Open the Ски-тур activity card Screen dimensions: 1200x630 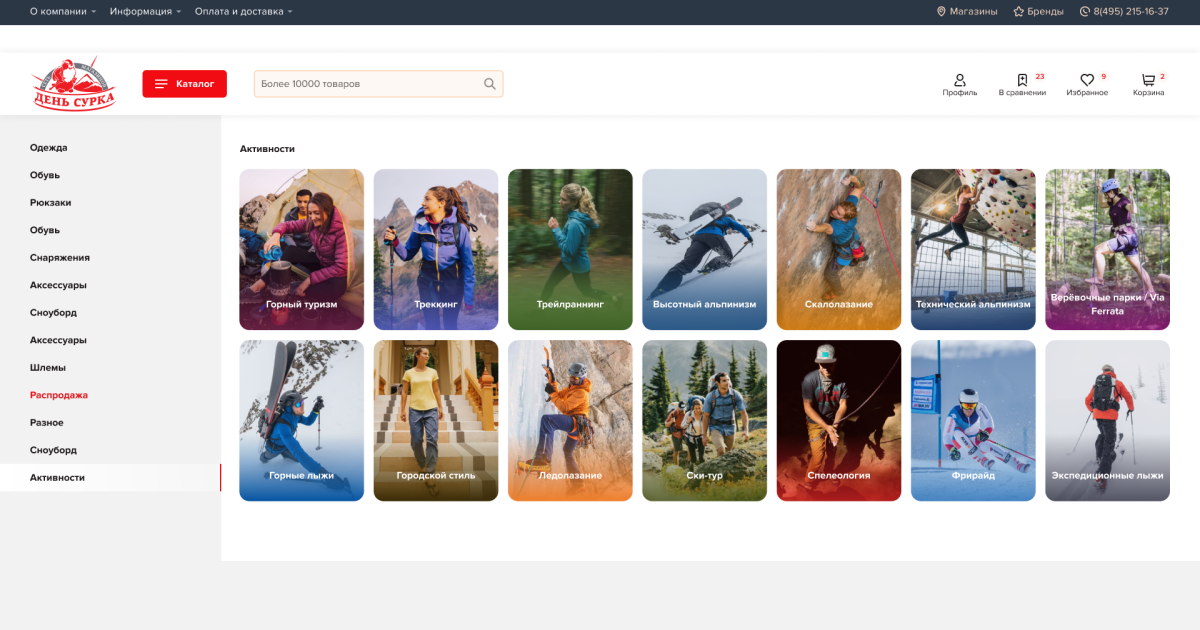(x=705, y=420)
